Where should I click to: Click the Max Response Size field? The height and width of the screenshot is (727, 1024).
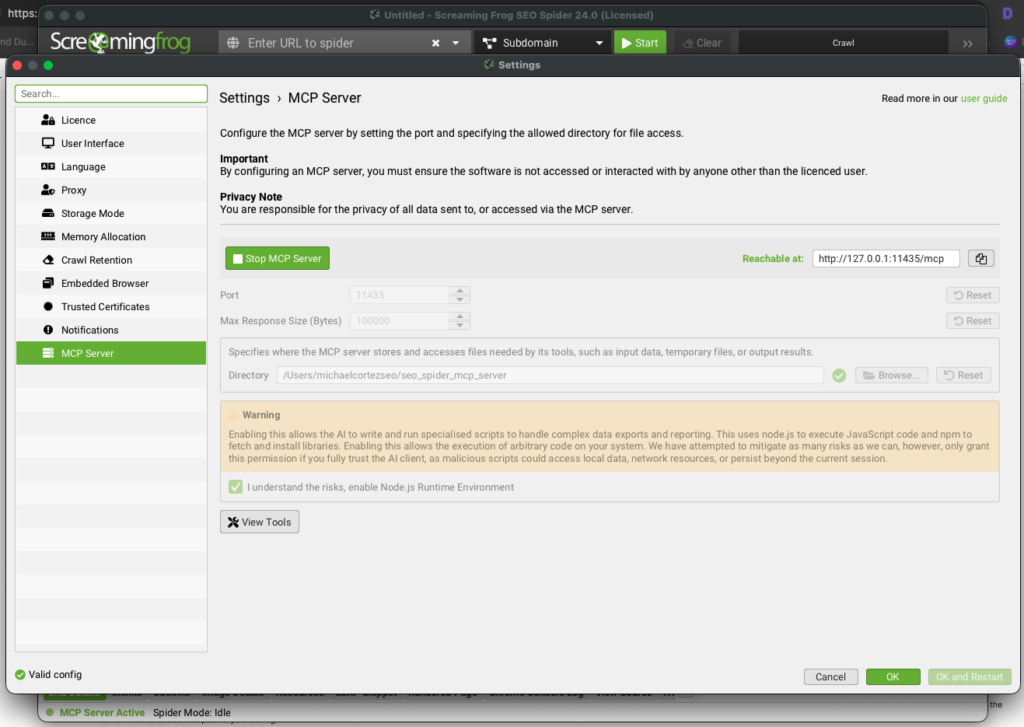tap(399, 321)
